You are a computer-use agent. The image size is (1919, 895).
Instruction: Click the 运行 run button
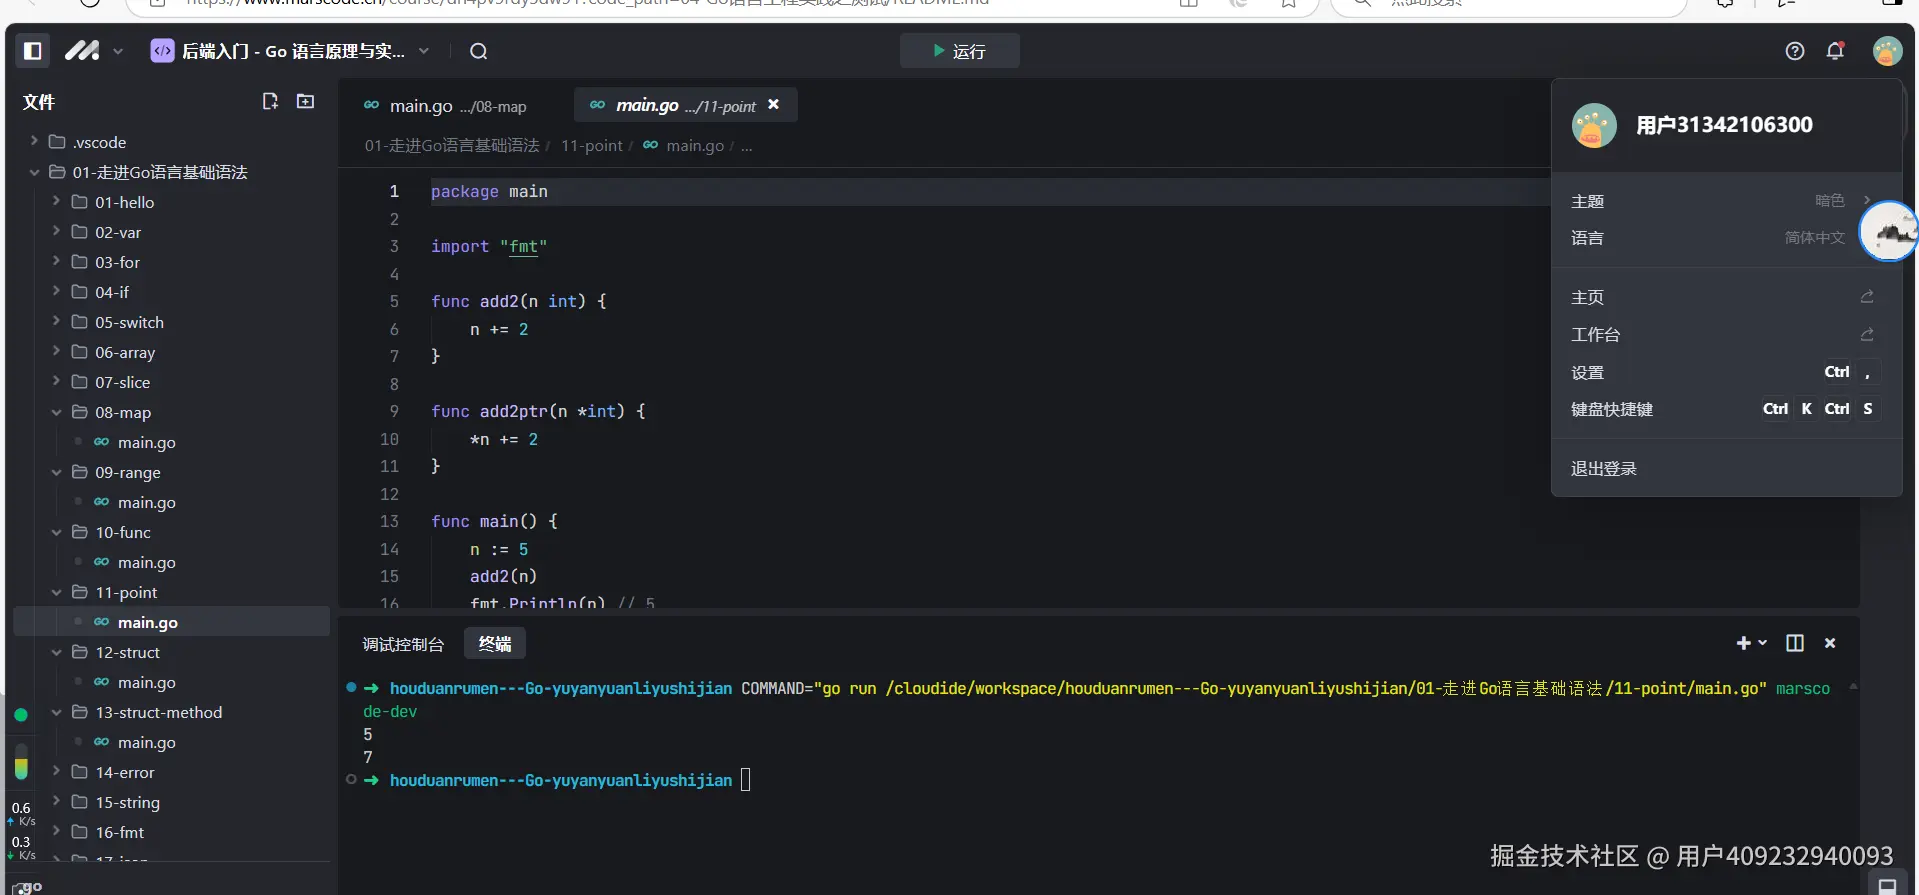coord(959,51)
